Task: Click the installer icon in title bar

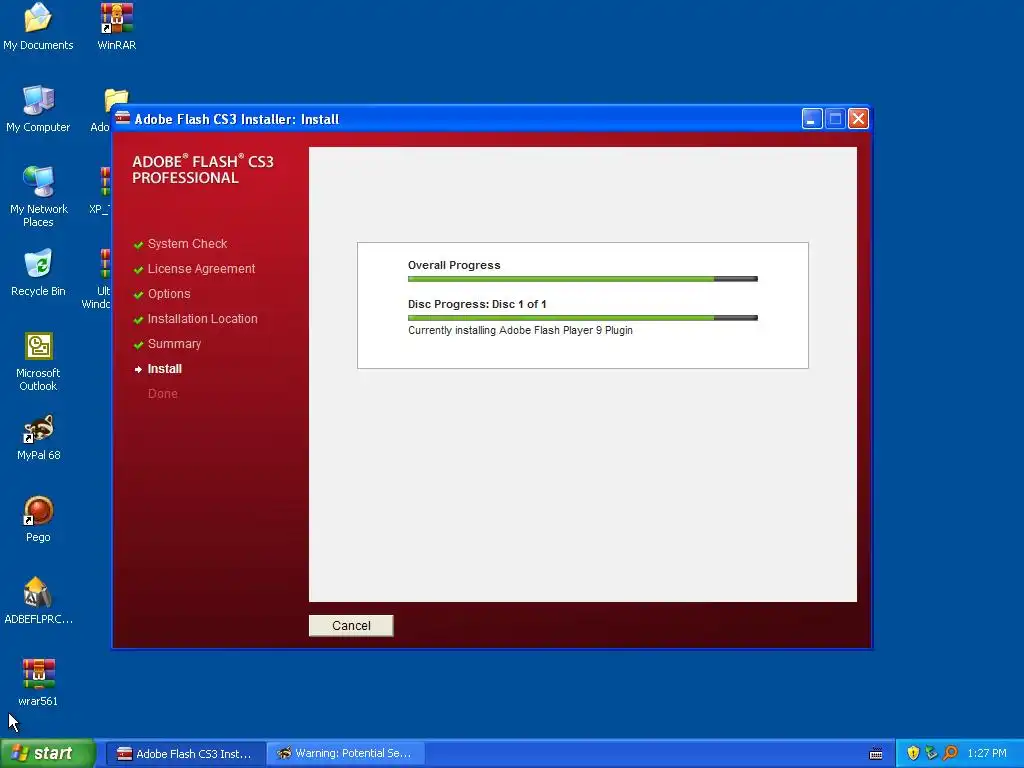Action: point(123,118)
